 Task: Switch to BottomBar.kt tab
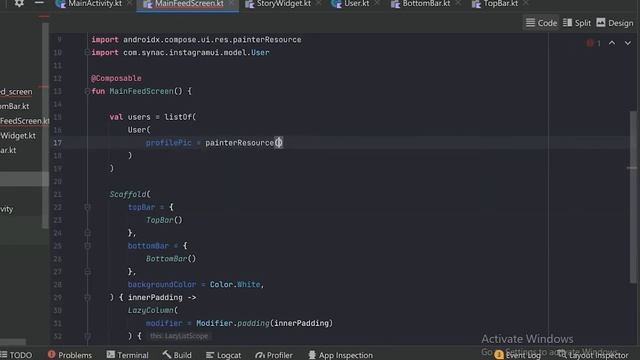pos(426,4)
